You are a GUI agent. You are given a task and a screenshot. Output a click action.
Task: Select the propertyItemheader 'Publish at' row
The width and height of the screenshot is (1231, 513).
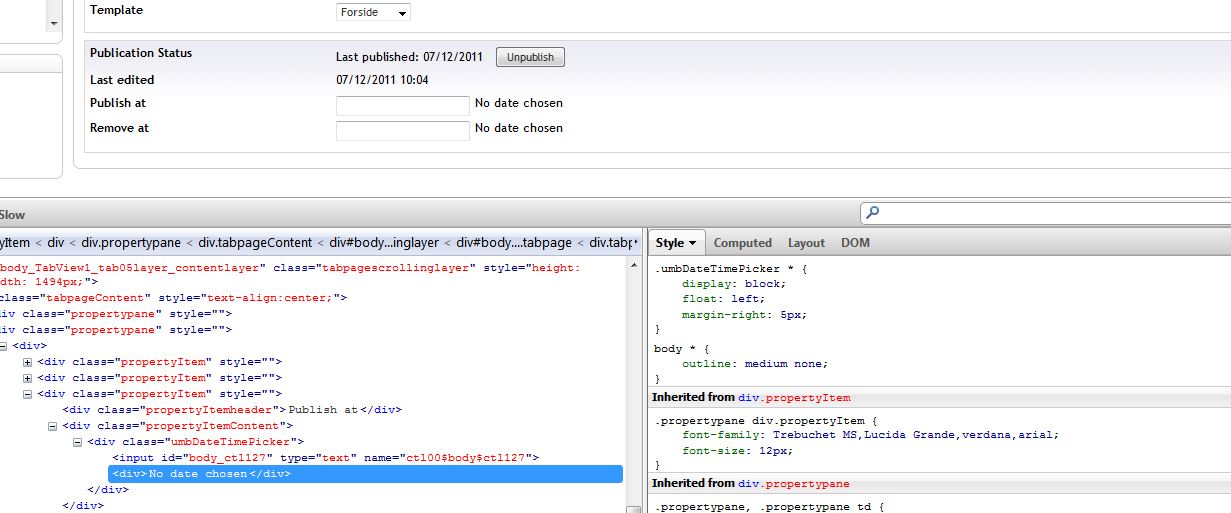[x=232, y=410]
